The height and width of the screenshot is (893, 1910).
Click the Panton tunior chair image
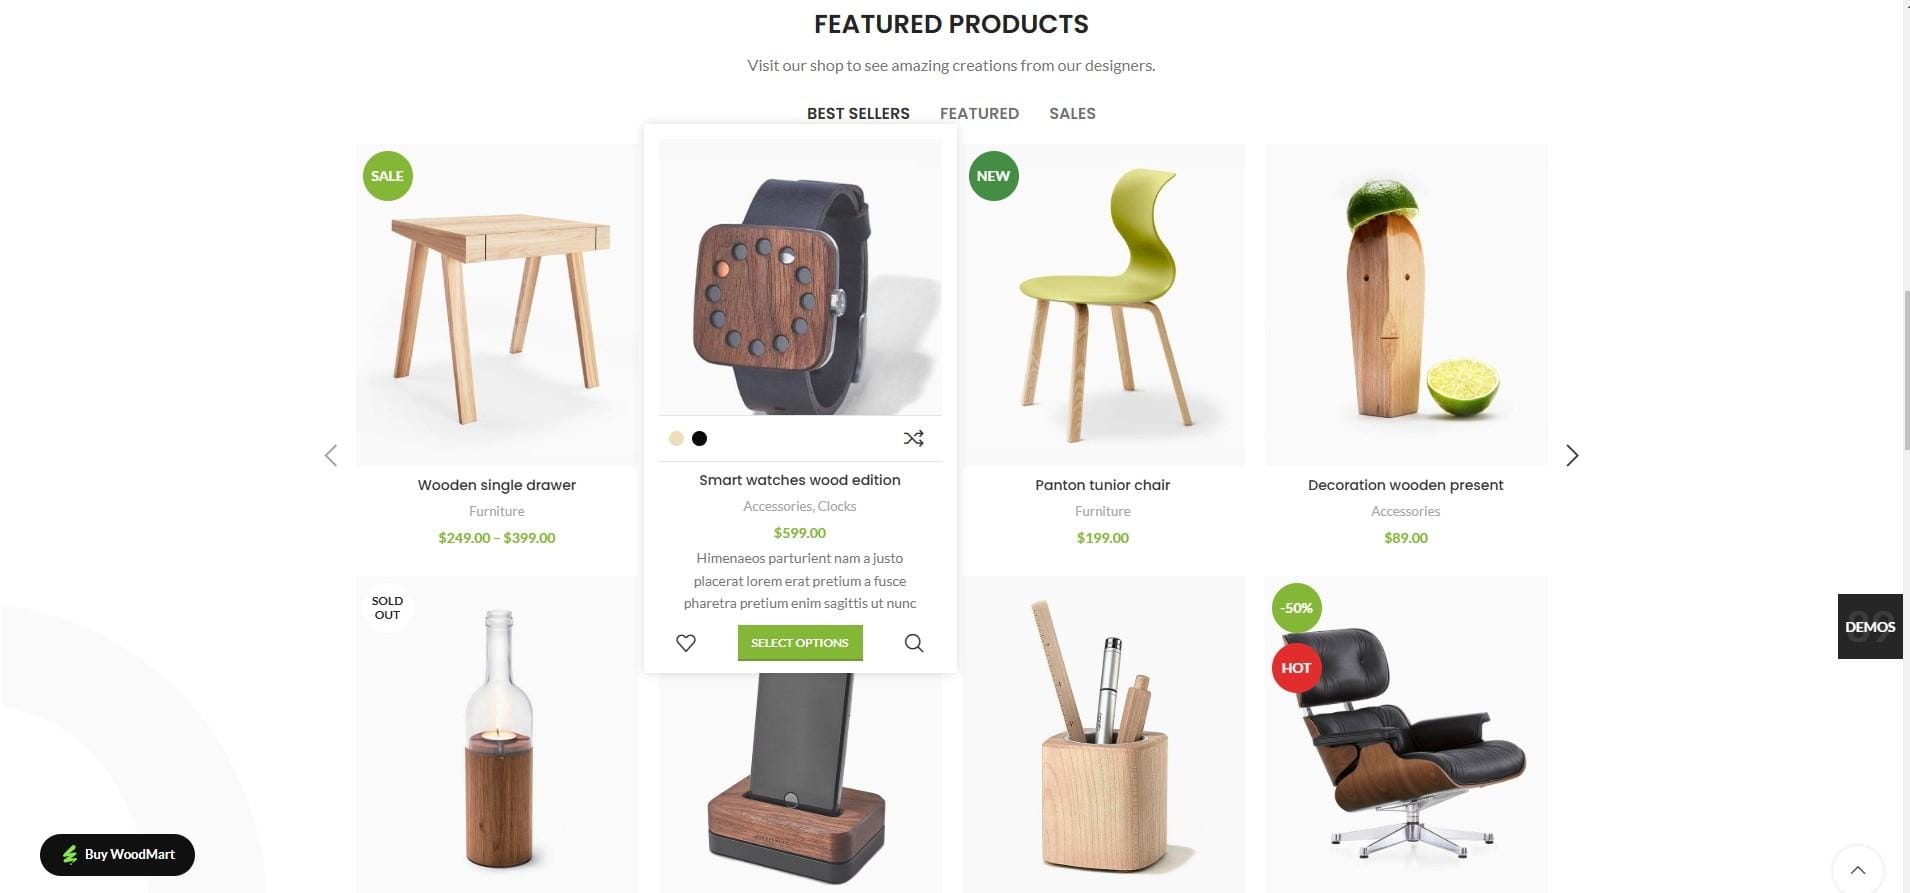pyautogui.click(x=1103, y=305)
